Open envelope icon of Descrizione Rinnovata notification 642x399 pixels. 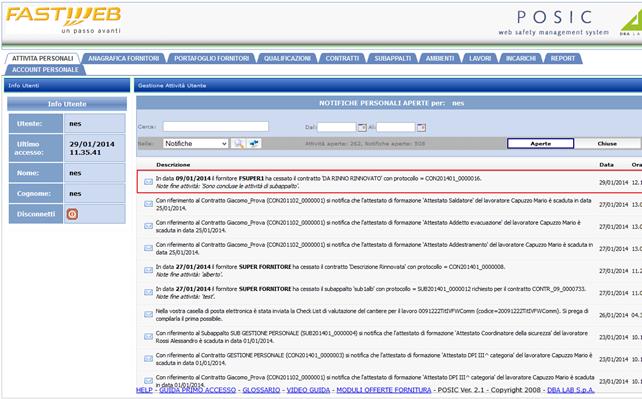(x=148, y=270)
